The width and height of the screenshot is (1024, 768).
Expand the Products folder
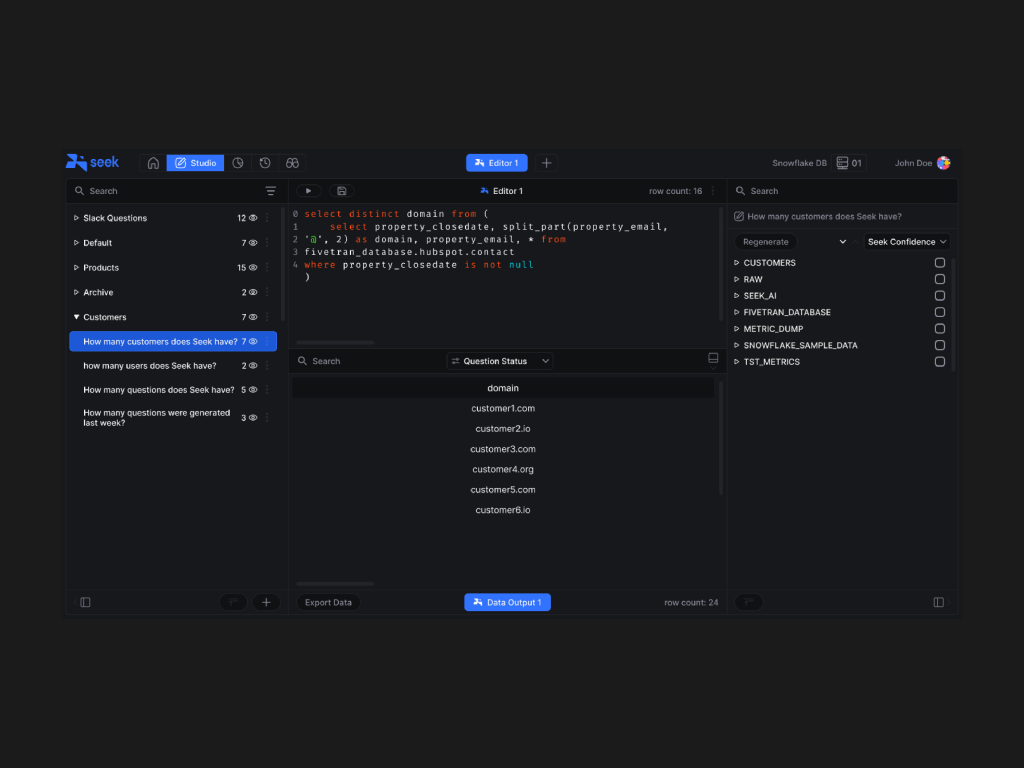[76, 268]
